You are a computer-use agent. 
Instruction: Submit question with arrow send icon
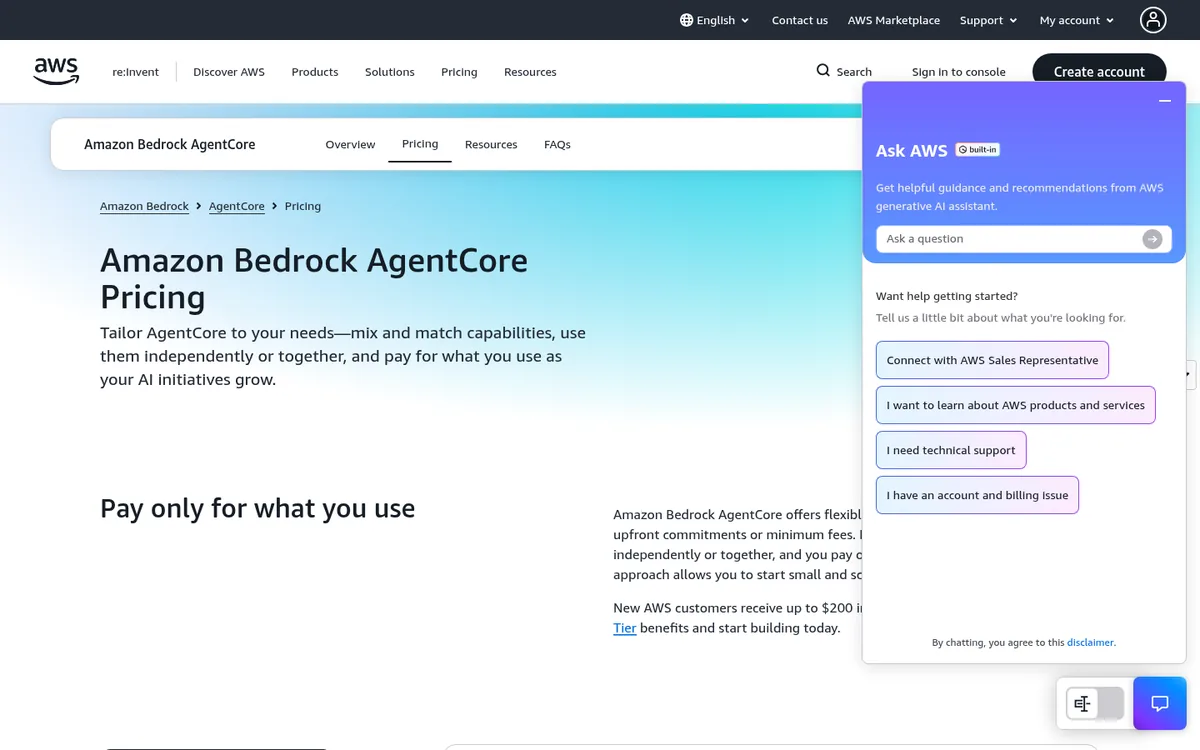(1153, 239)
